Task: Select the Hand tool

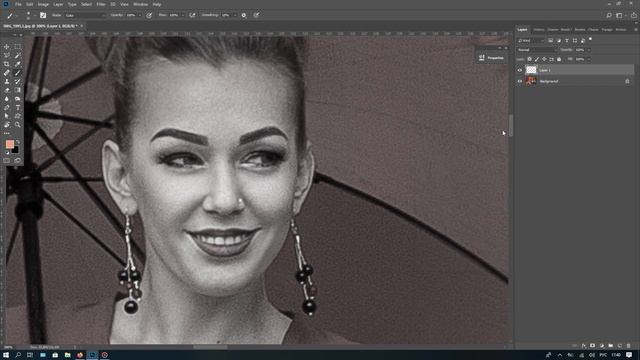Action: [x=7, y=124]
